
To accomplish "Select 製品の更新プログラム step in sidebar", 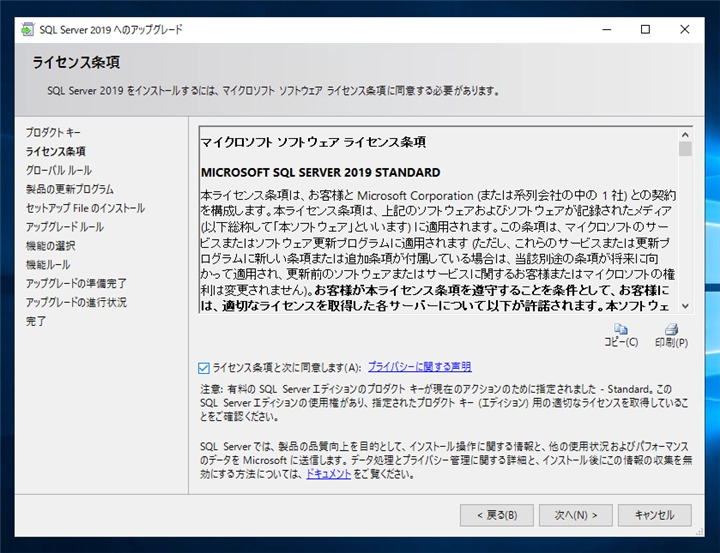I will tap(70, 189).
